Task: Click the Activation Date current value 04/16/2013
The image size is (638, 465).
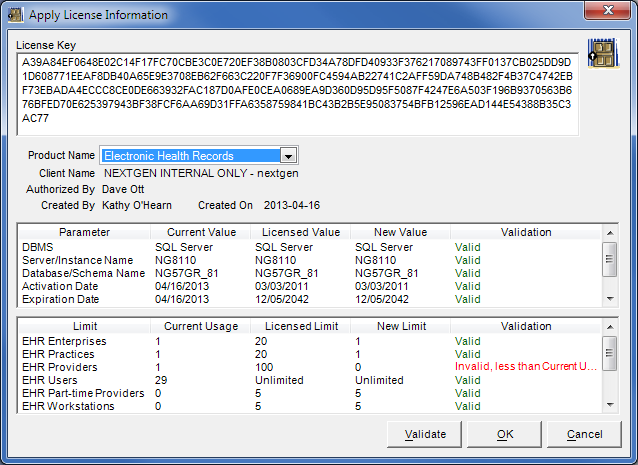Action: (x=182, y=286)
